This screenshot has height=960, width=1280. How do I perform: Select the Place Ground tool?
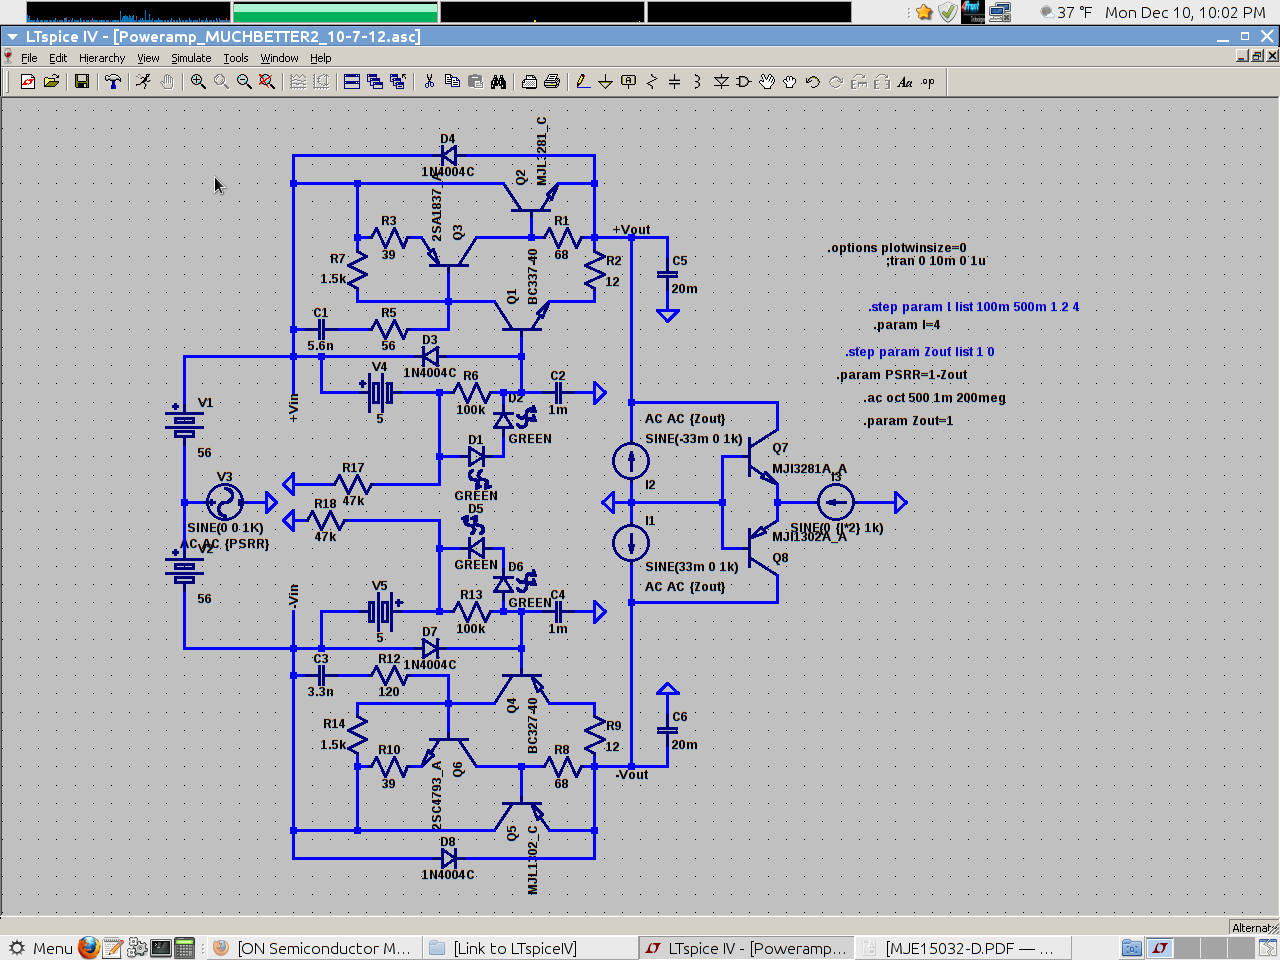pos(605,82)
